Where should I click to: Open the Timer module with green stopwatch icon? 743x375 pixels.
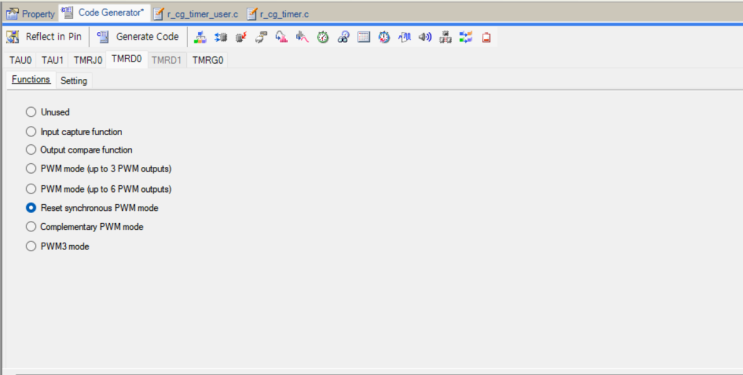click(x=323, y=37)
